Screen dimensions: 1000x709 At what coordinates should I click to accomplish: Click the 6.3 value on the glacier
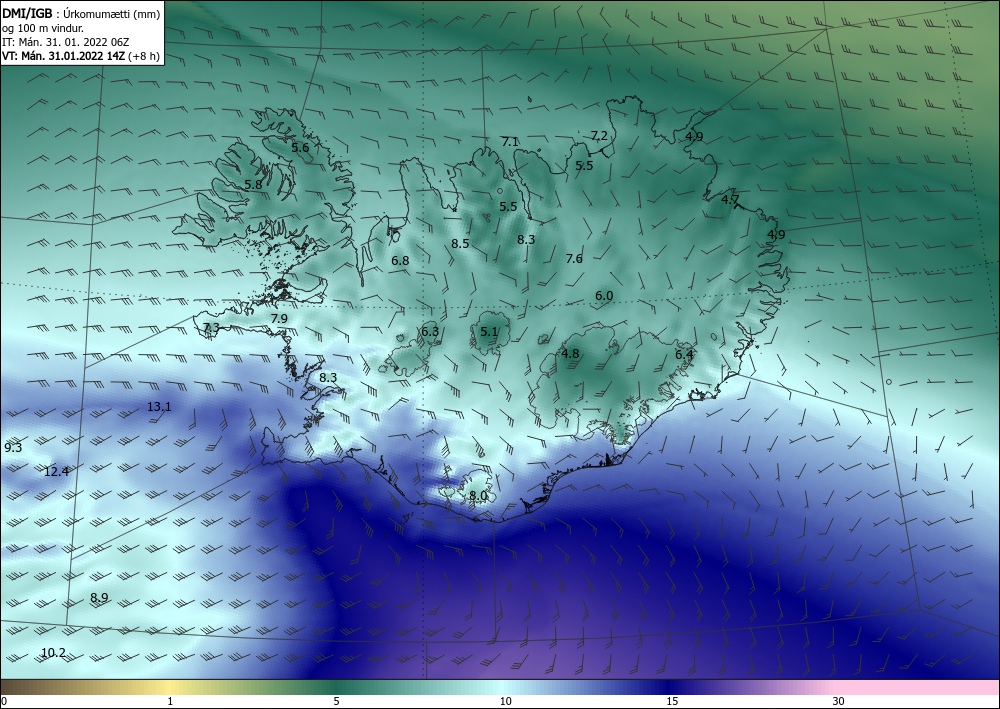[x=430, y=332]
